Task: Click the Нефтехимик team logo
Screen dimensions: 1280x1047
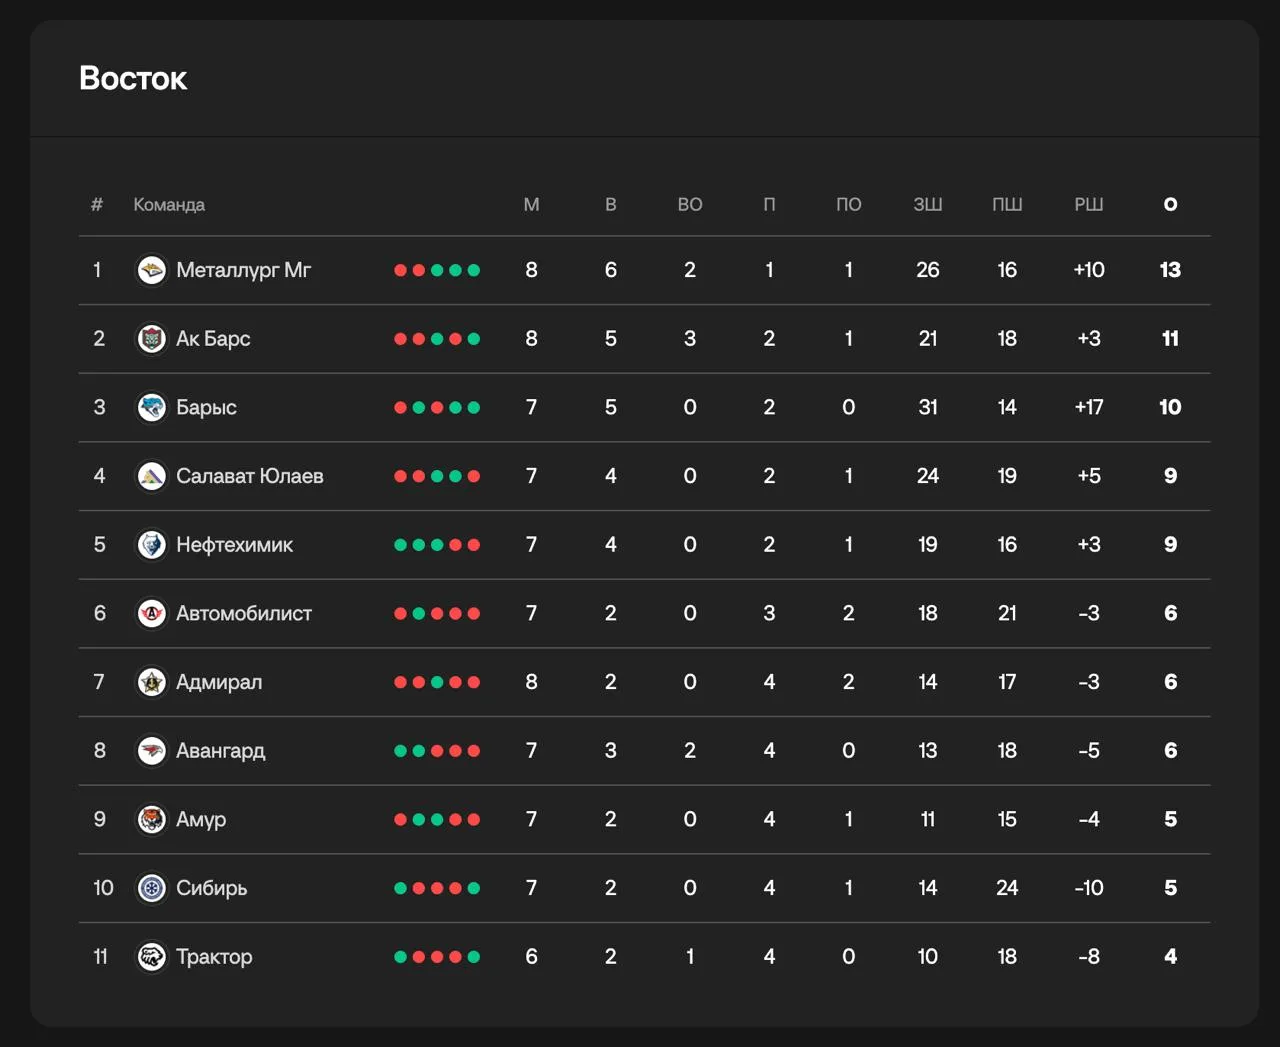Action: 151,545
